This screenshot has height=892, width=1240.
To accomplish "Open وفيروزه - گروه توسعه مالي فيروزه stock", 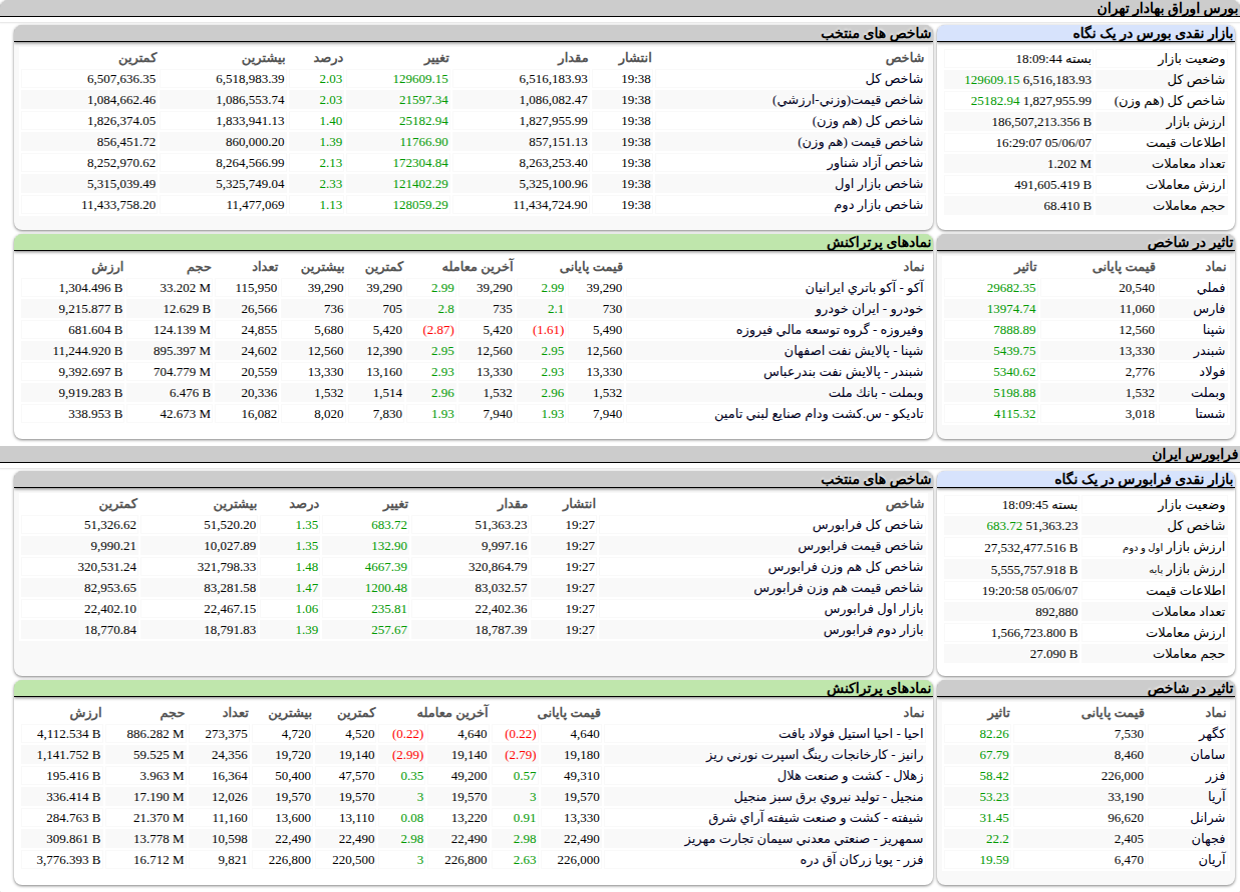I will point(830,330).
